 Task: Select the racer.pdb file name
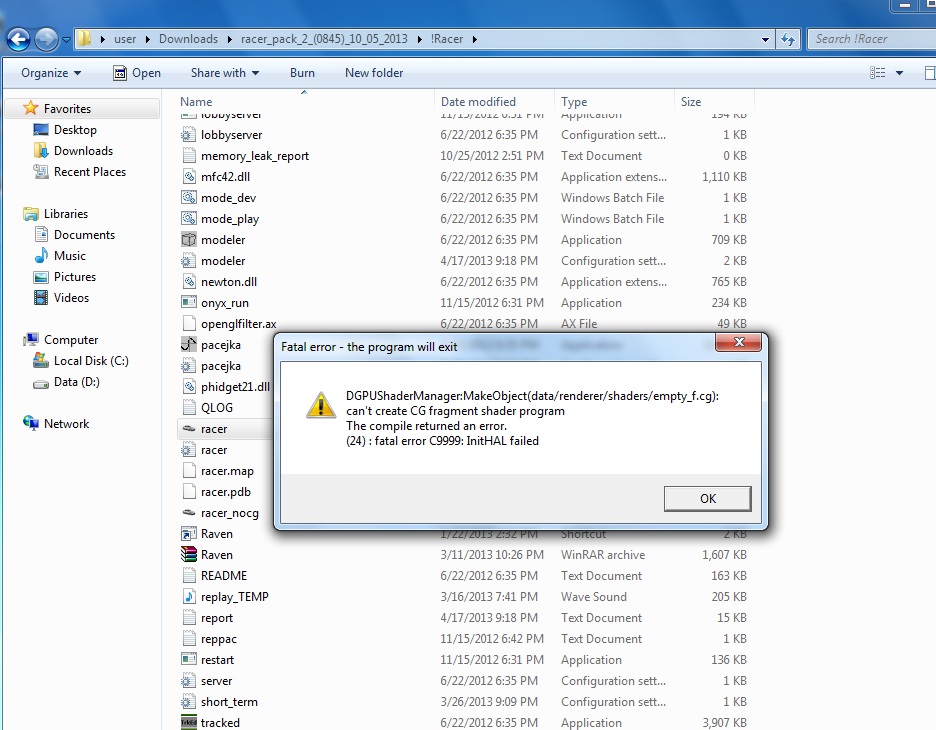point(226,492)
